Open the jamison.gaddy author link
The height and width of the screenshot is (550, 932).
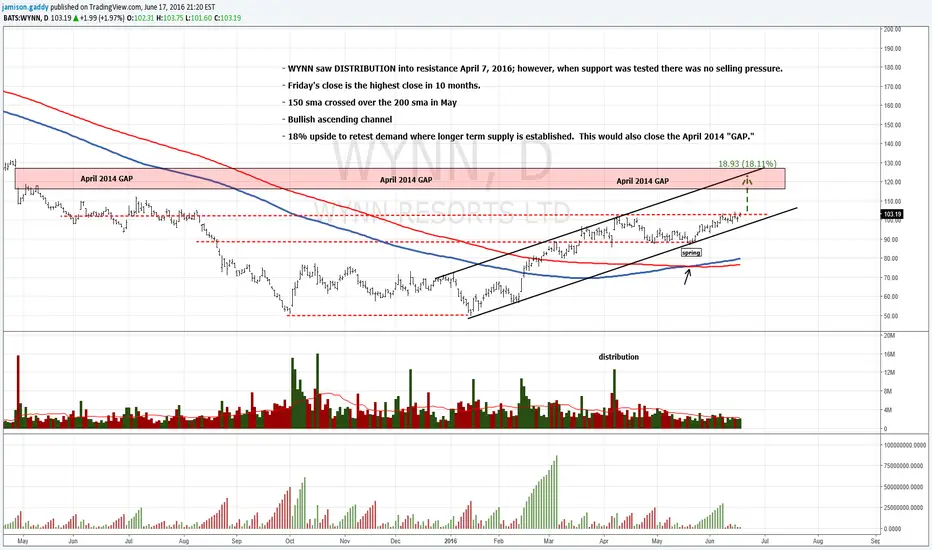tap(26, 7)
